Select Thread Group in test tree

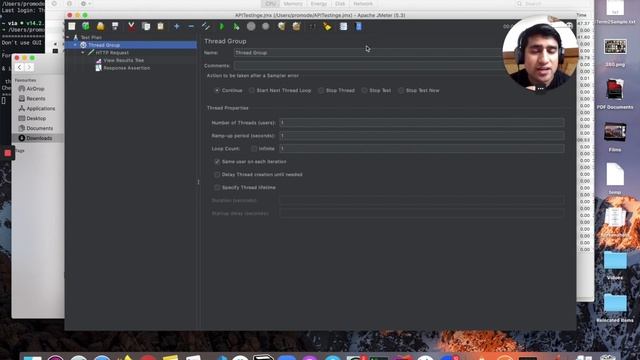point(104,45)
